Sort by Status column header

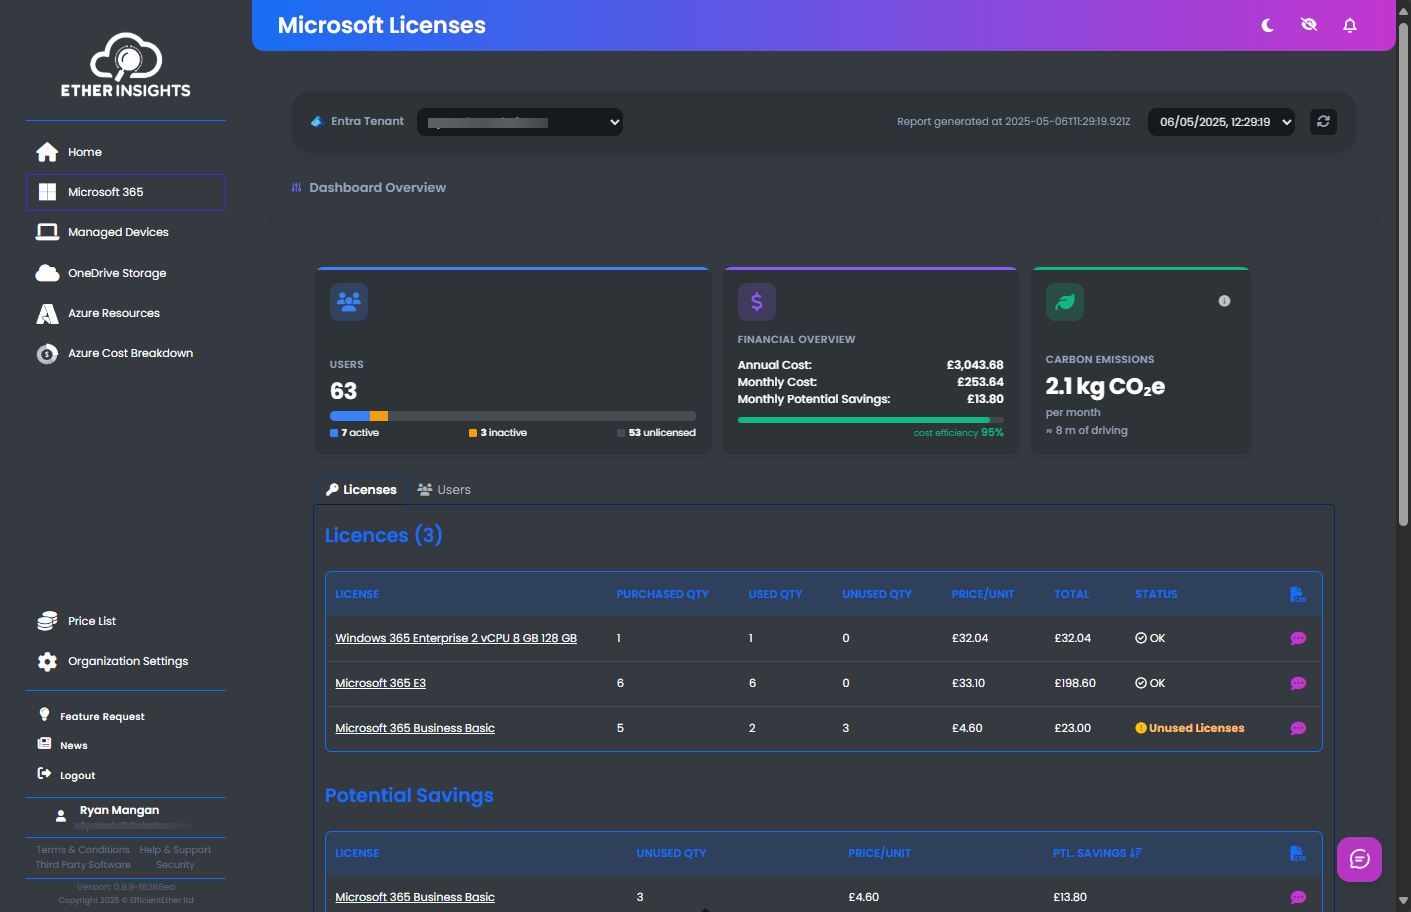[x=1156, y=594]
